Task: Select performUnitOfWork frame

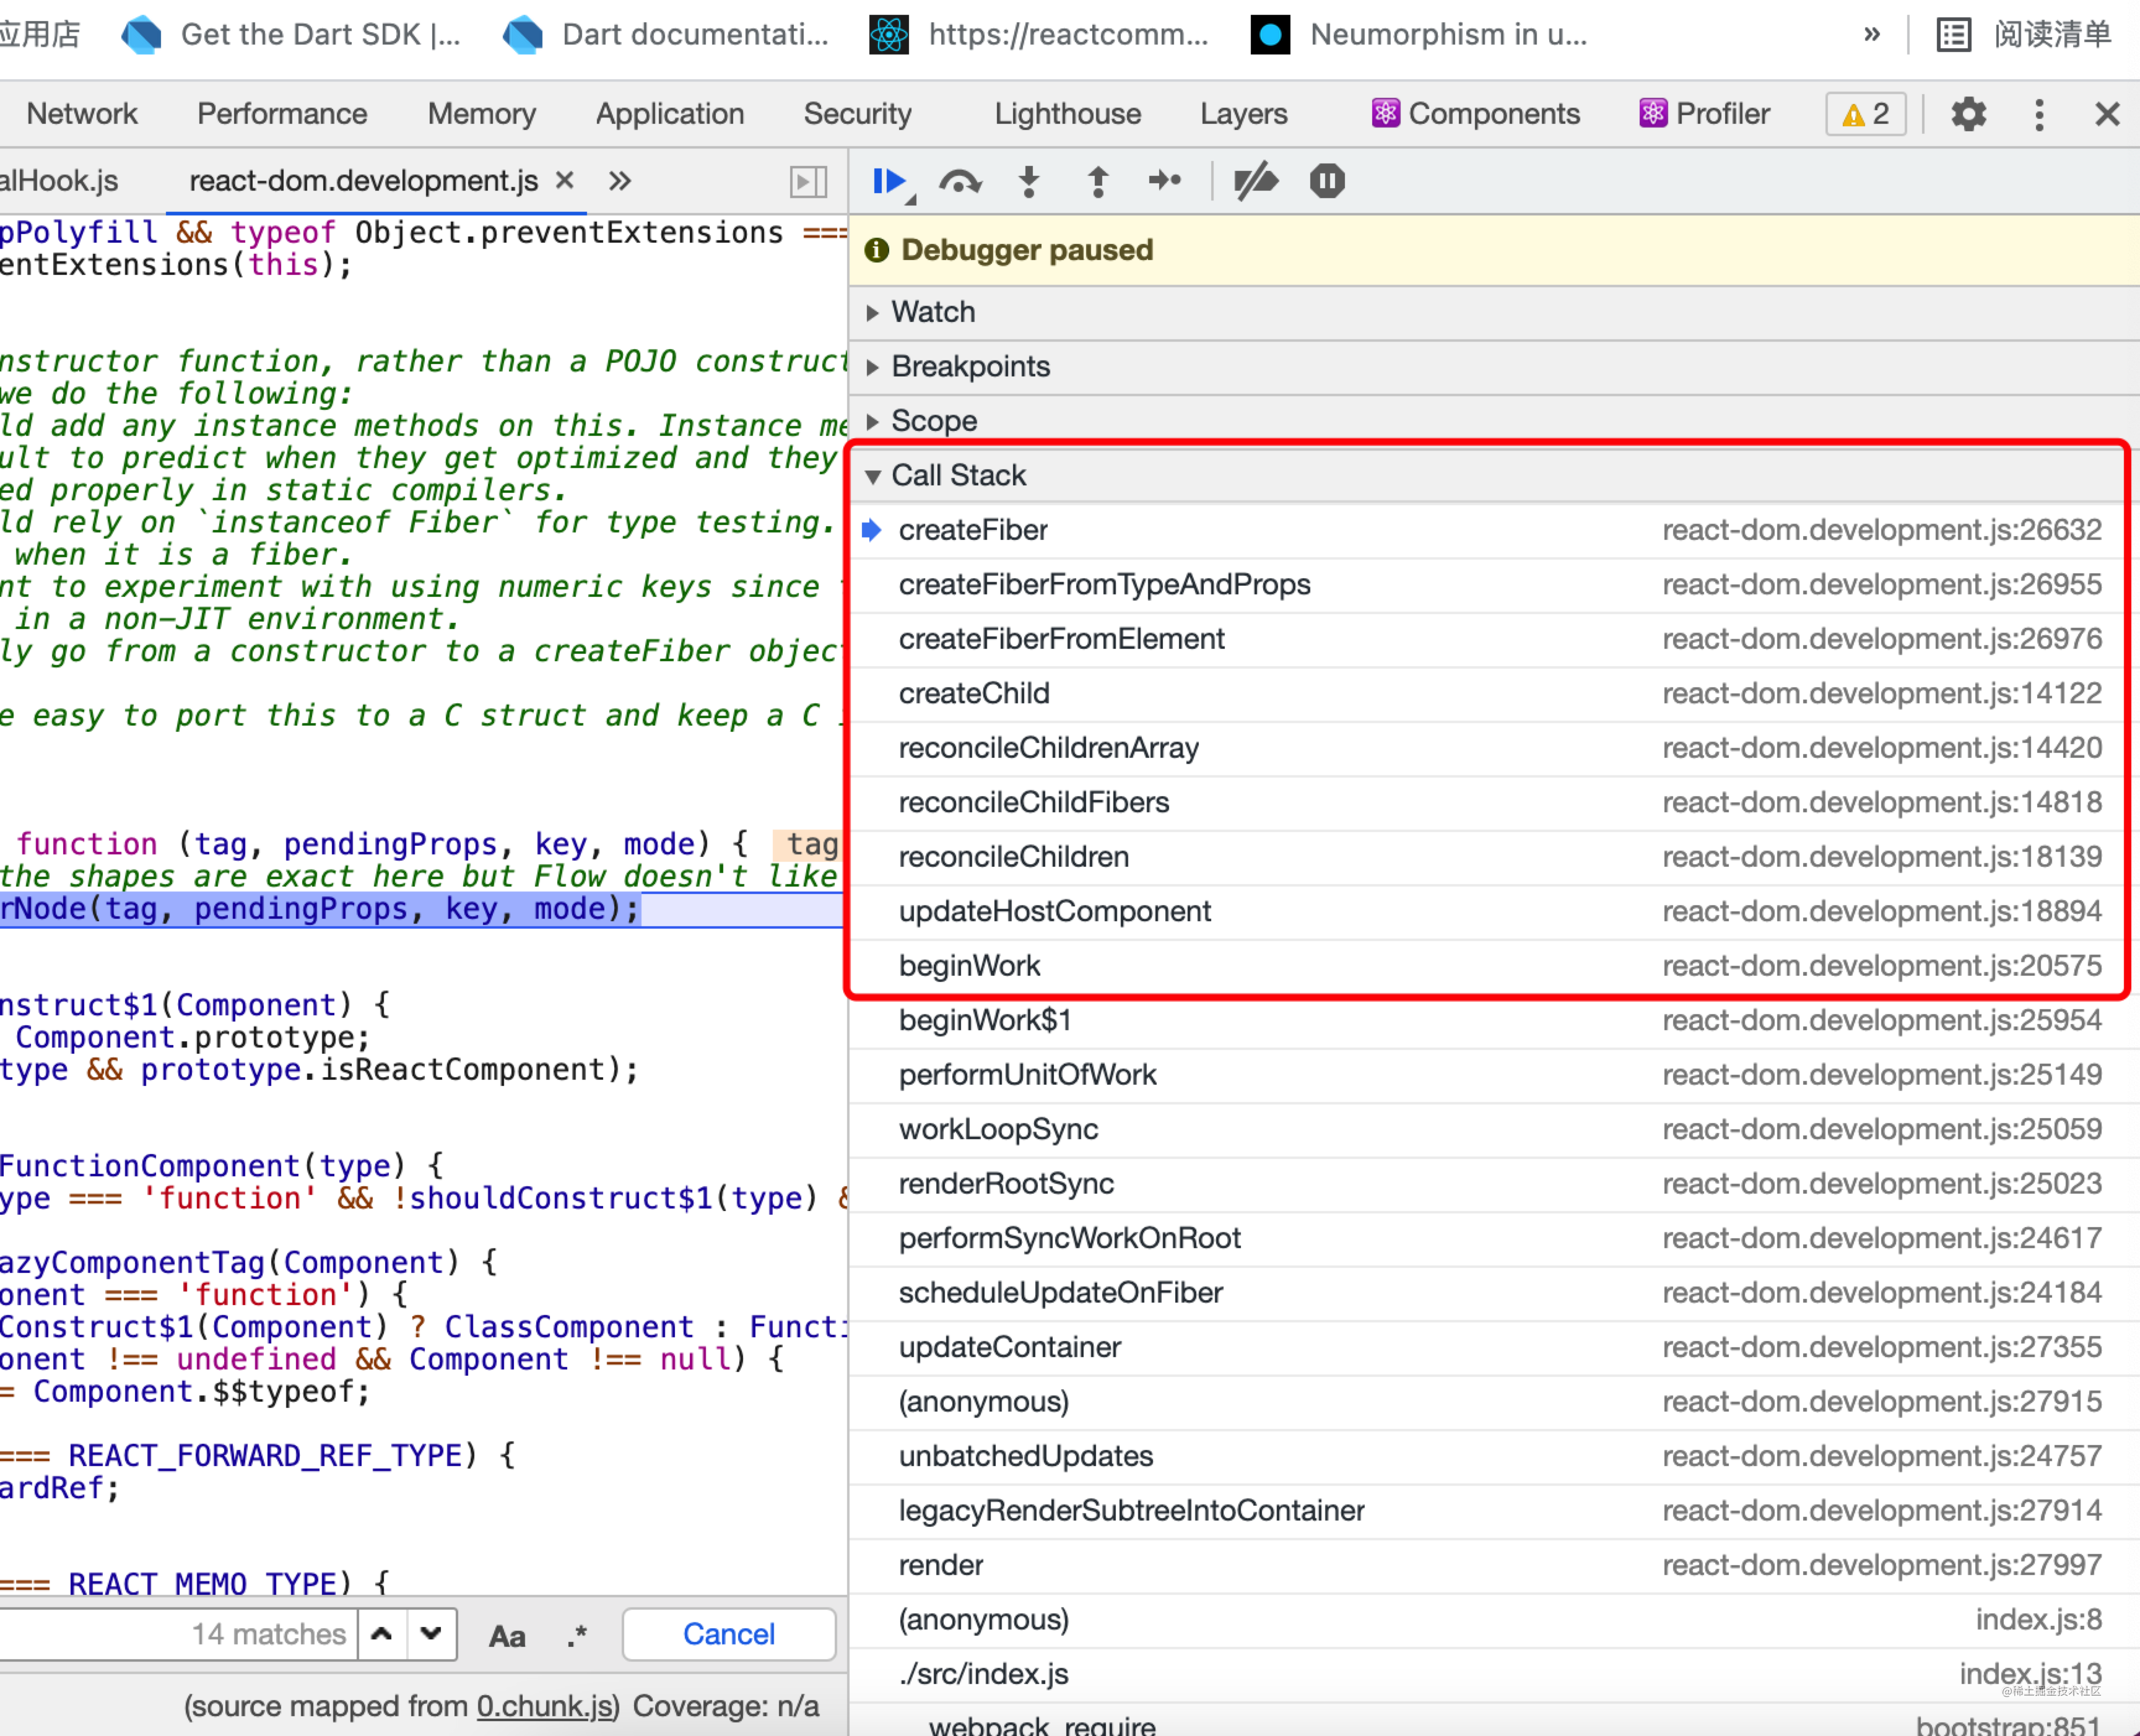Action: (x=1494, y=1075)
